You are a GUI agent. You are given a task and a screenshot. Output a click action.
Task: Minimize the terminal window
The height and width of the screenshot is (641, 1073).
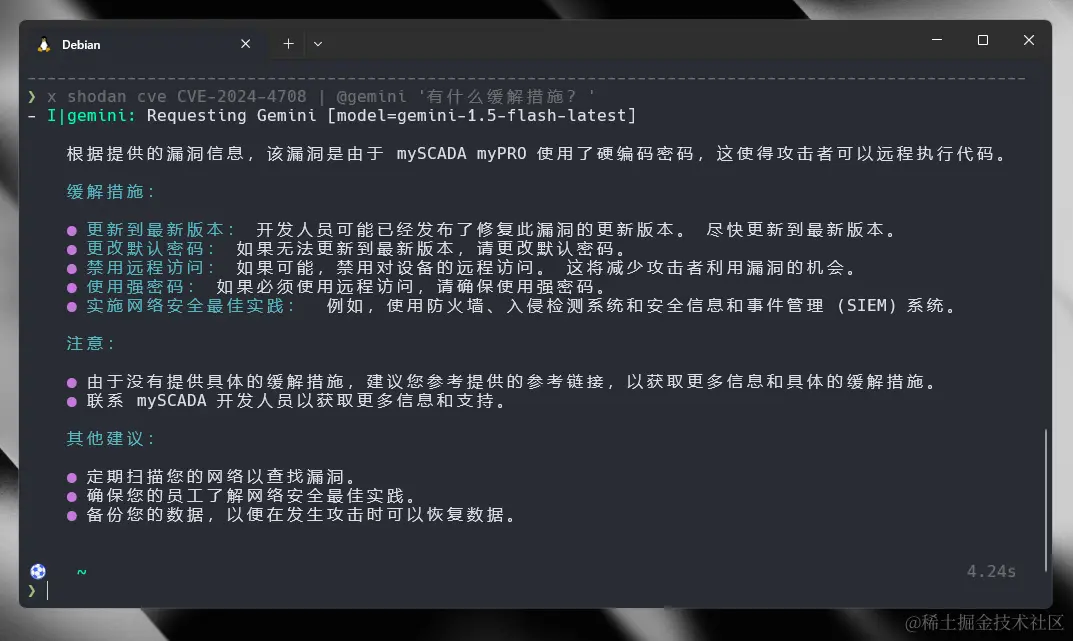(x=937, y=40)
